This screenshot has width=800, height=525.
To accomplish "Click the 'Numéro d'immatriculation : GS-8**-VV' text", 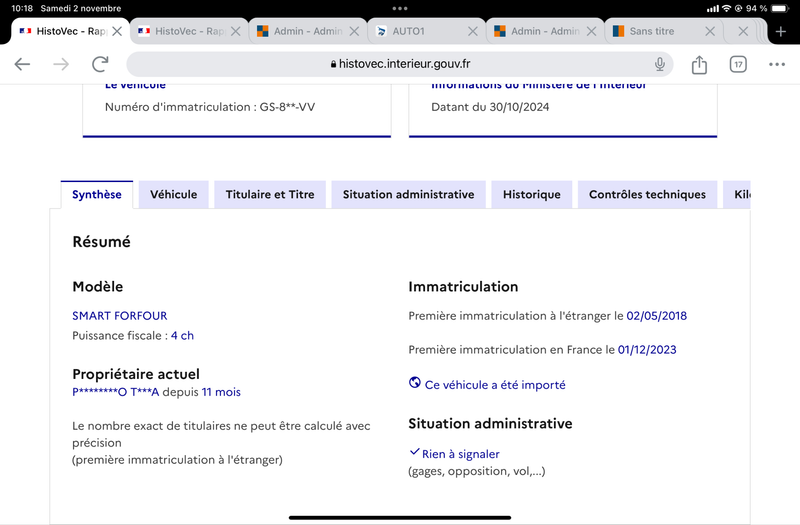I will tap(210, 107).
